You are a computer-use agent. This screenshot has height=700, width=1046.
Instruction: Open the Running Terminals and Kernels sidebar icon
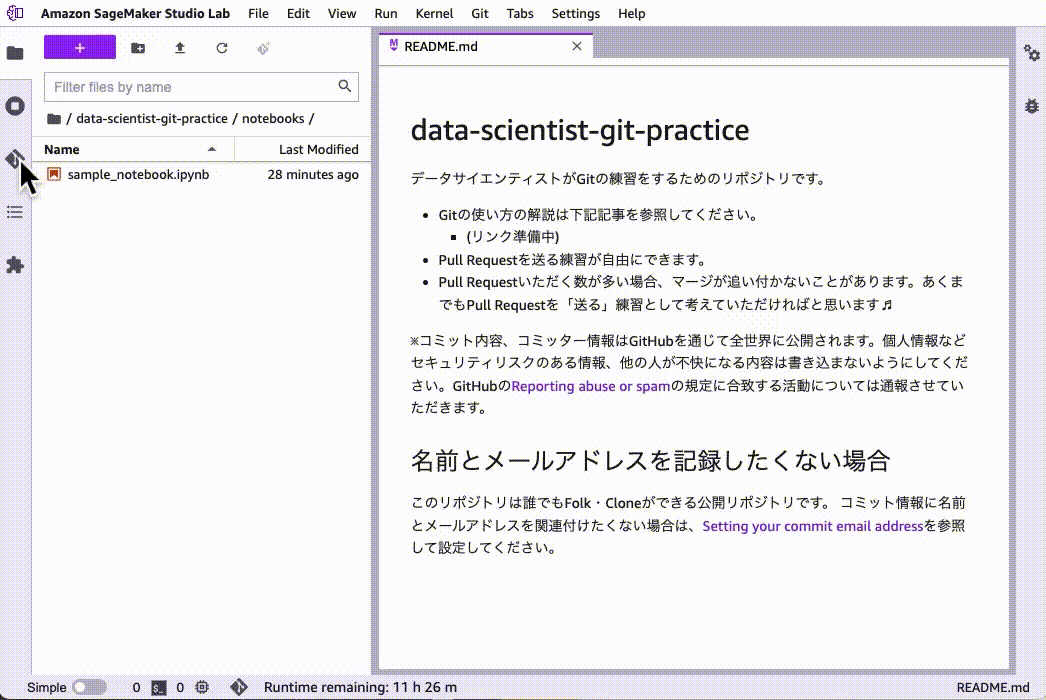pyautogui.click(x=15, y=105)
